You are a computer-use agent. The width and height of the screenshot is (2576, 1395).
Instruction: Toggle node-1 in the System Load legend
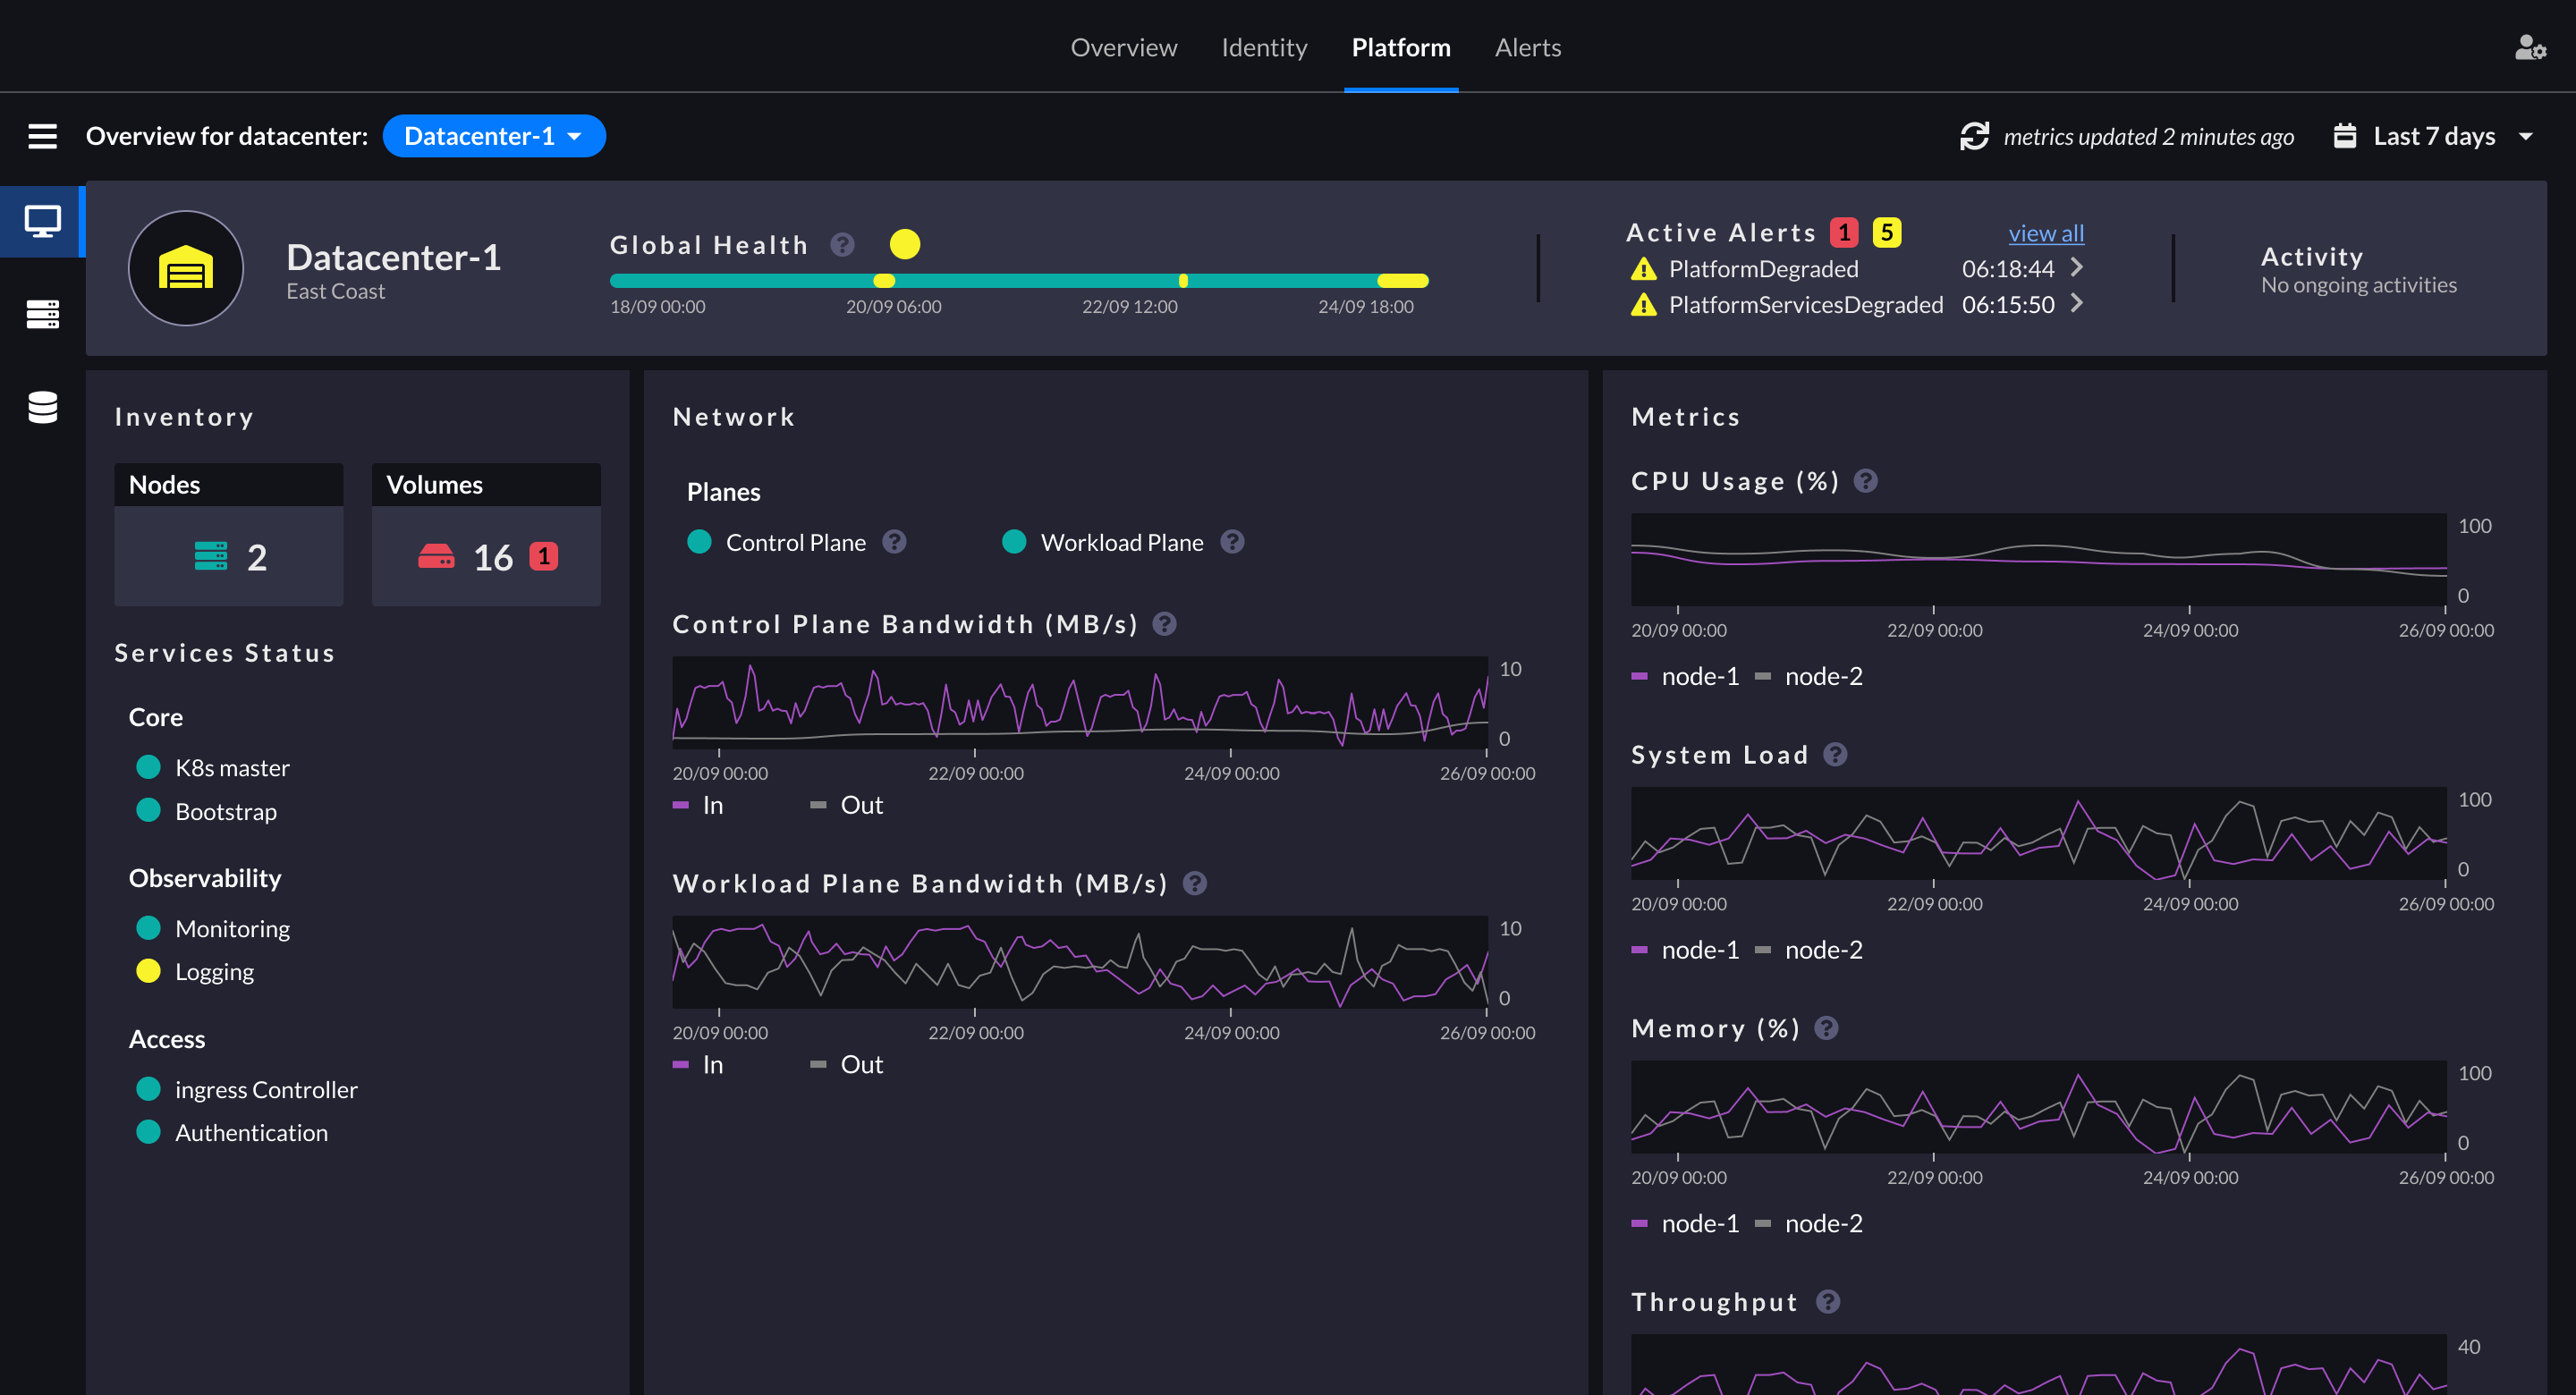(1685, 950)
